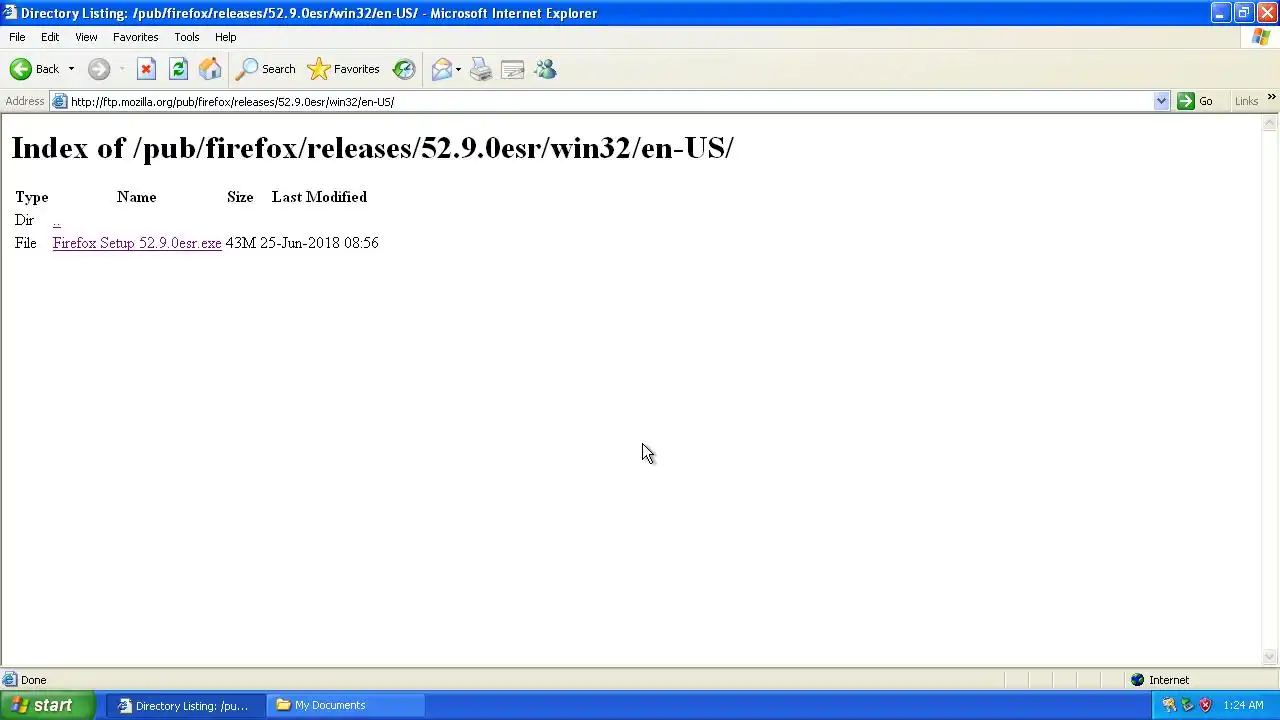This screenshot has height=720, width=1280.
Task: Expand the Address bar history dropdown
Action: 1161,101
